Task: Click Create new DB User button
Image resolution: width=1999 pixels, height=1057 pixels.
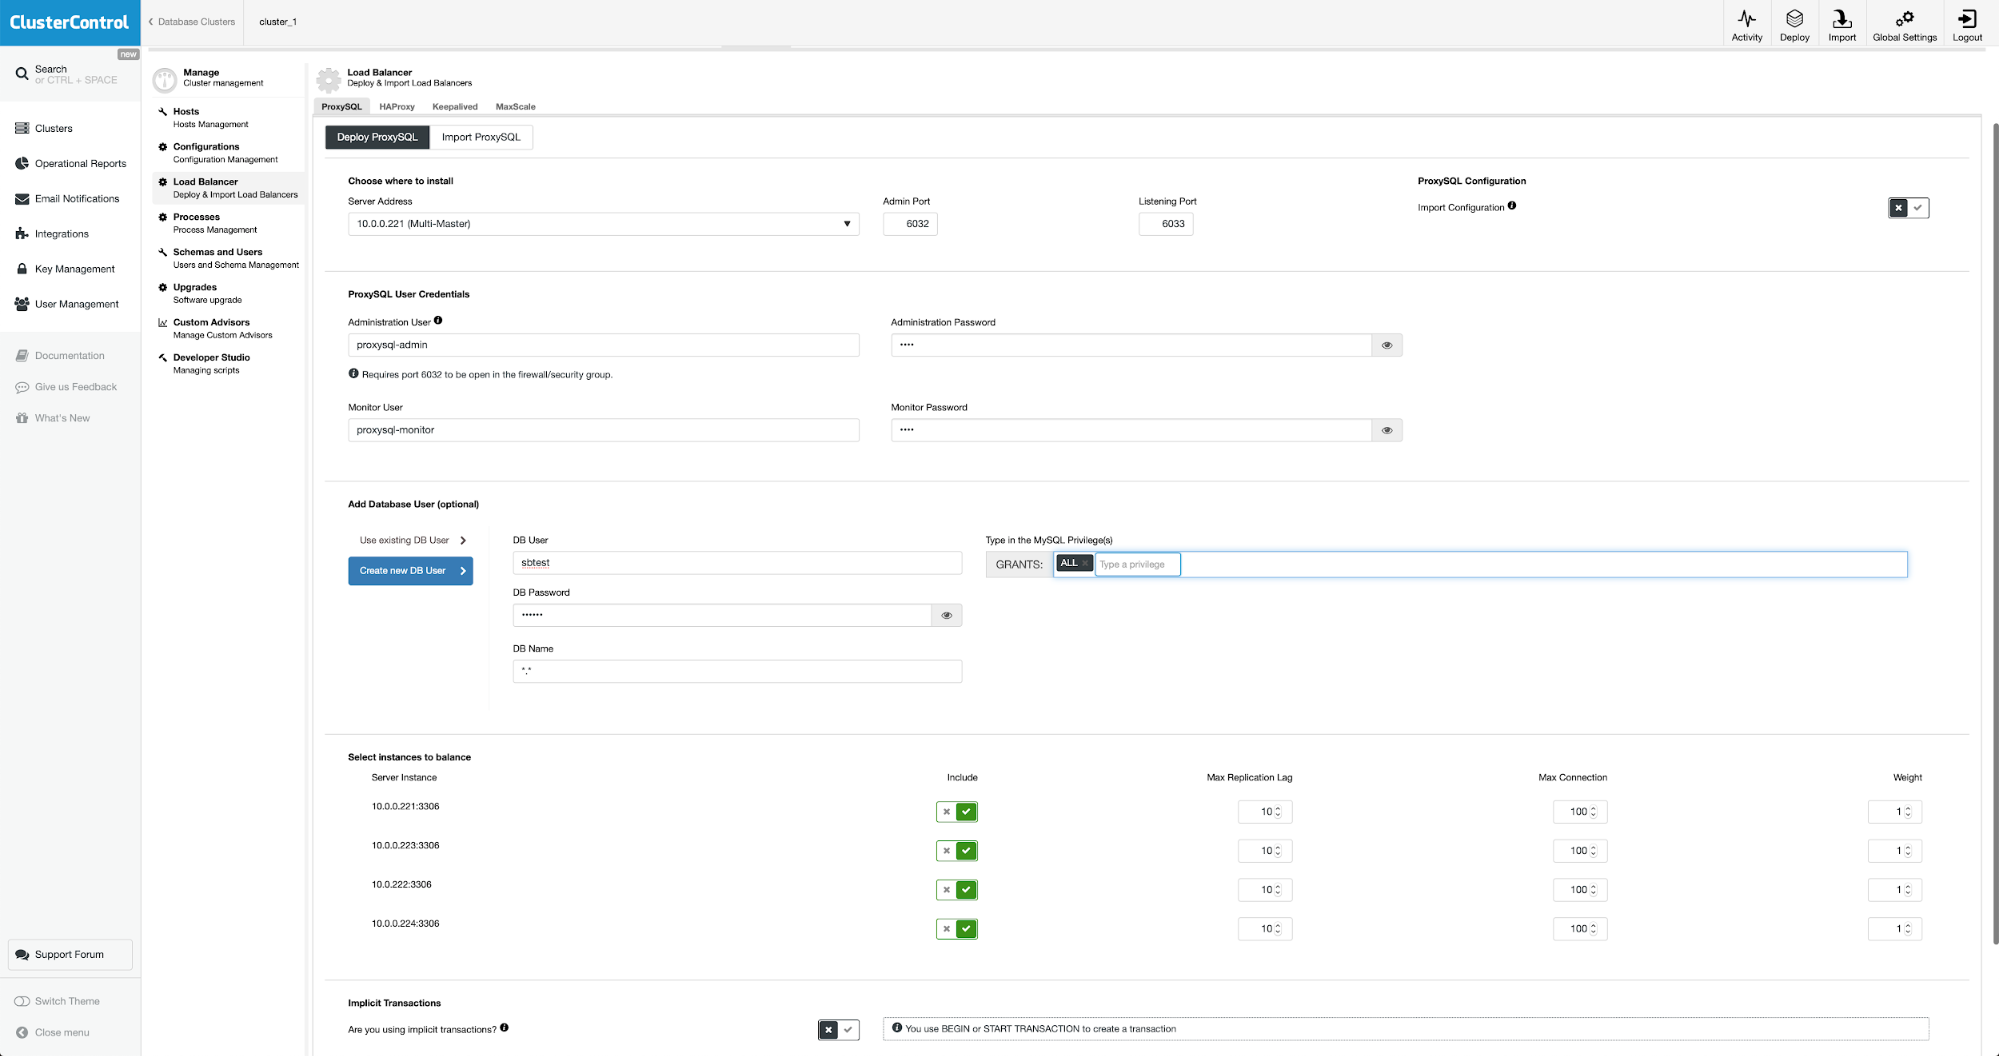Action: pos(410,571)
